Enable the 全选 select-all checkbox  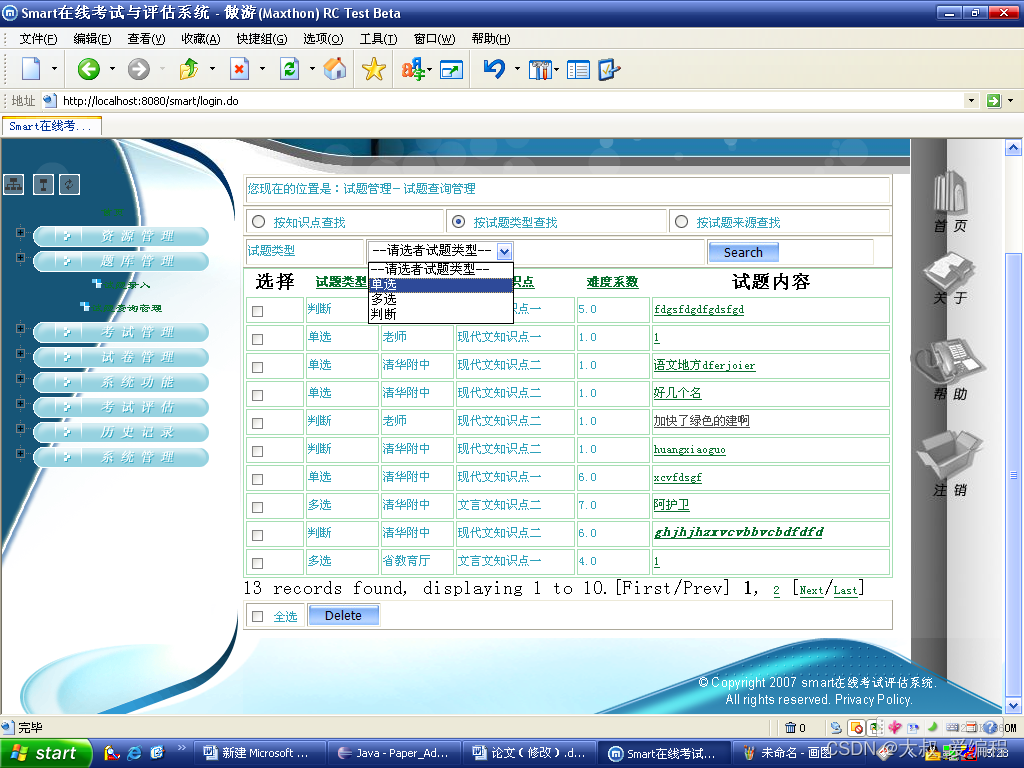[257, 615]
